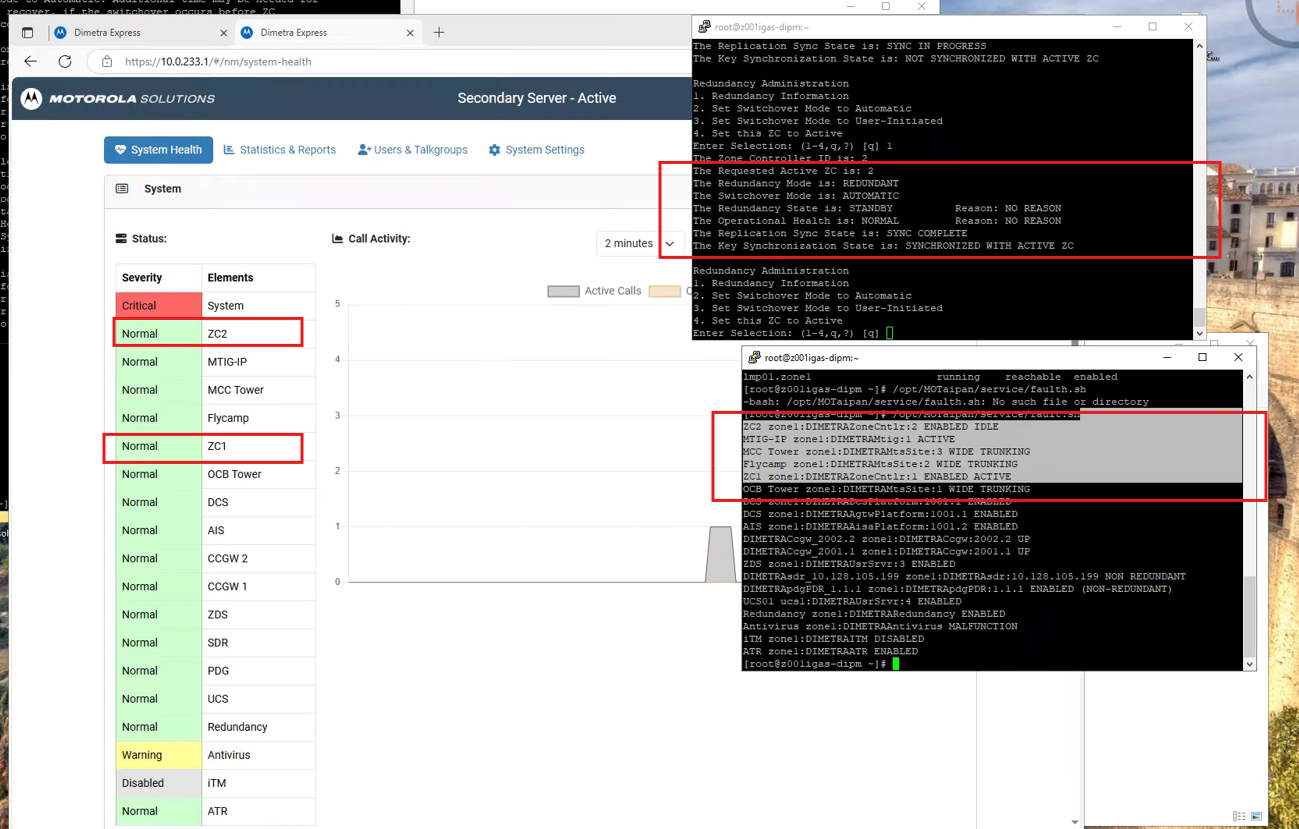The image size is (1299, 829).
Task: Close the first Dimetra Express tab
Action: tap(223, 32)
